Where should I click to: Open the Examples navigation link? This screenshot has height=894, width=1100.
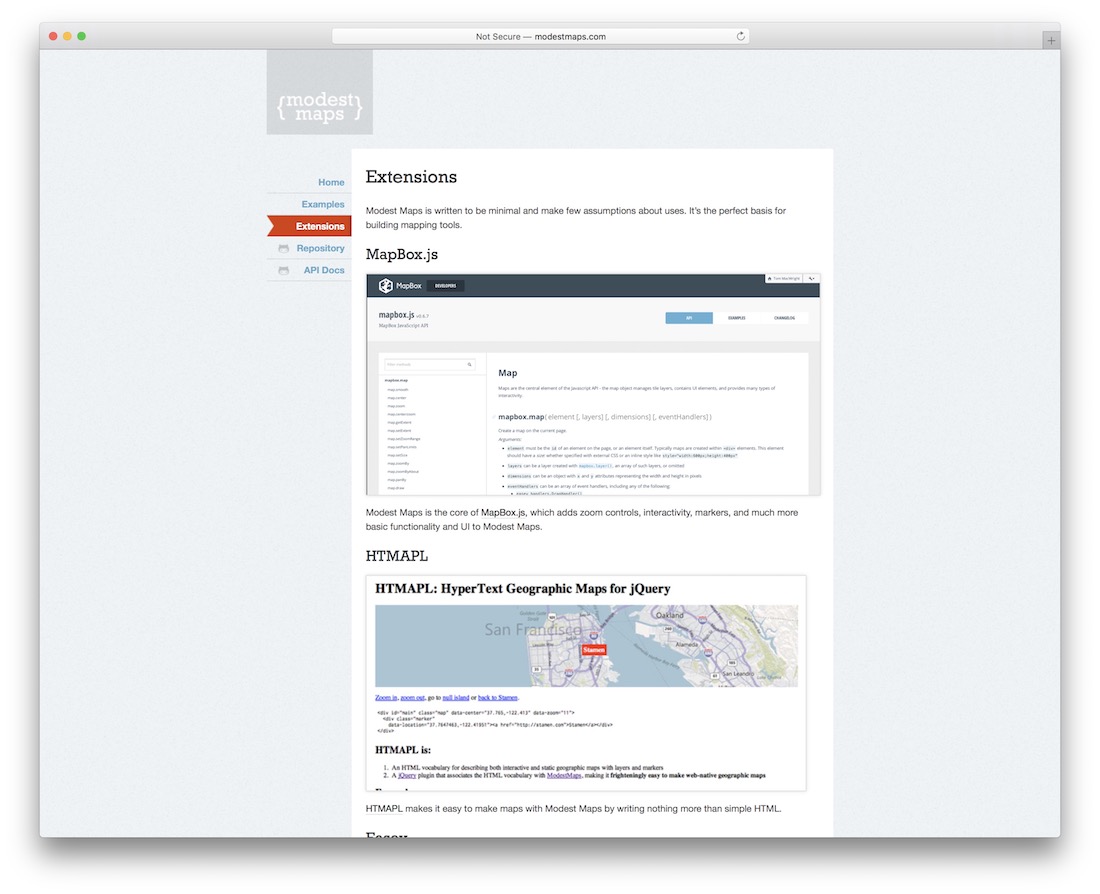click(x=323, y=204)
